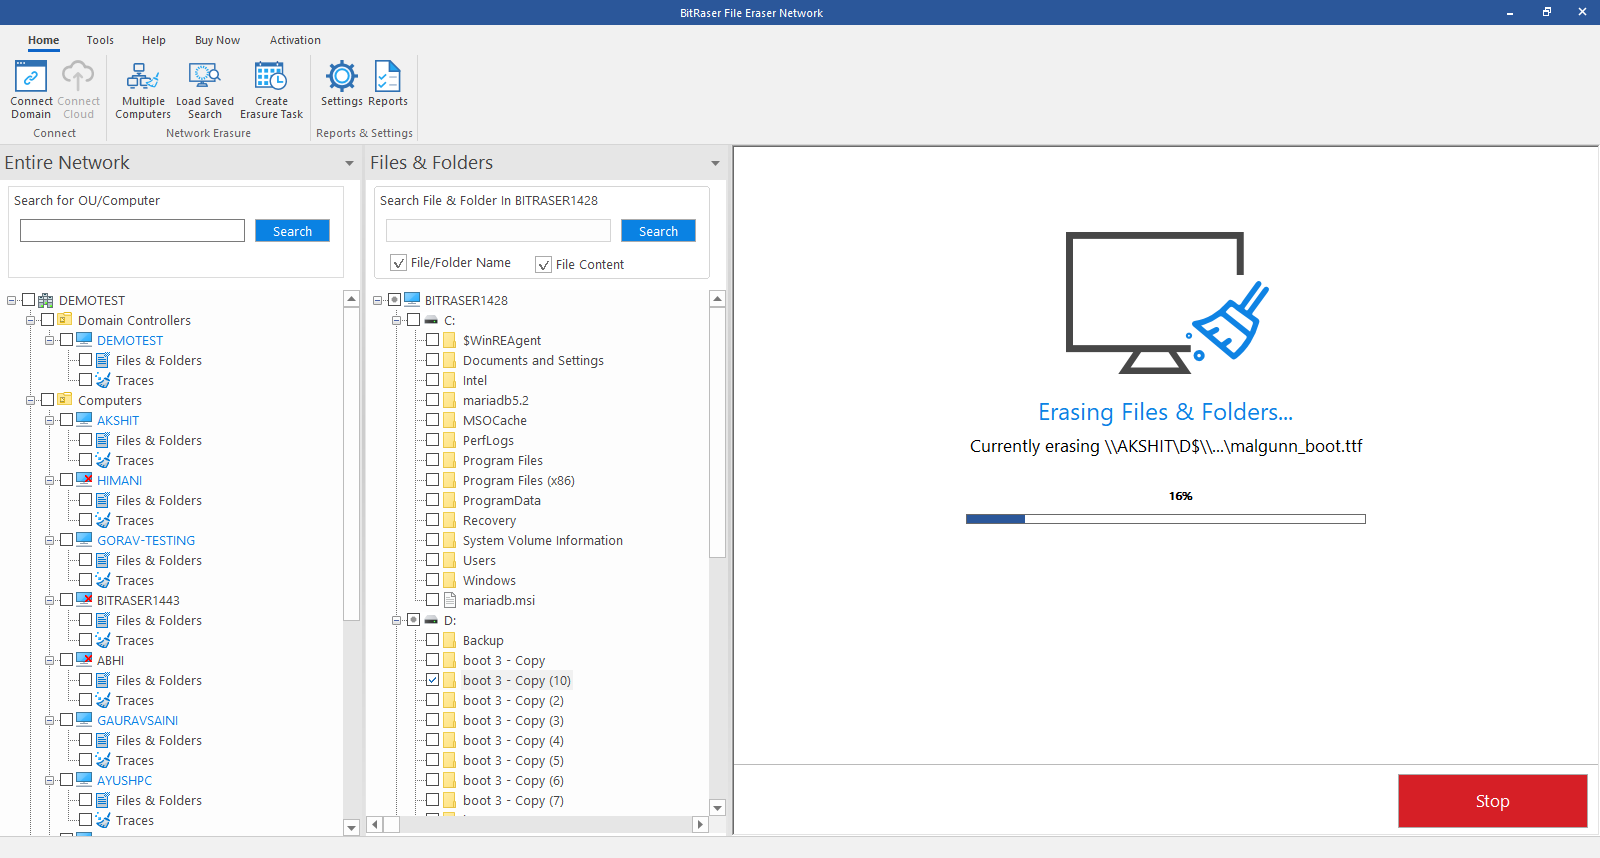Image resolution: width=1600 pixels, height=858 pixels.
Task: Open the Help ribbon tab
Action: click(154, 40)
